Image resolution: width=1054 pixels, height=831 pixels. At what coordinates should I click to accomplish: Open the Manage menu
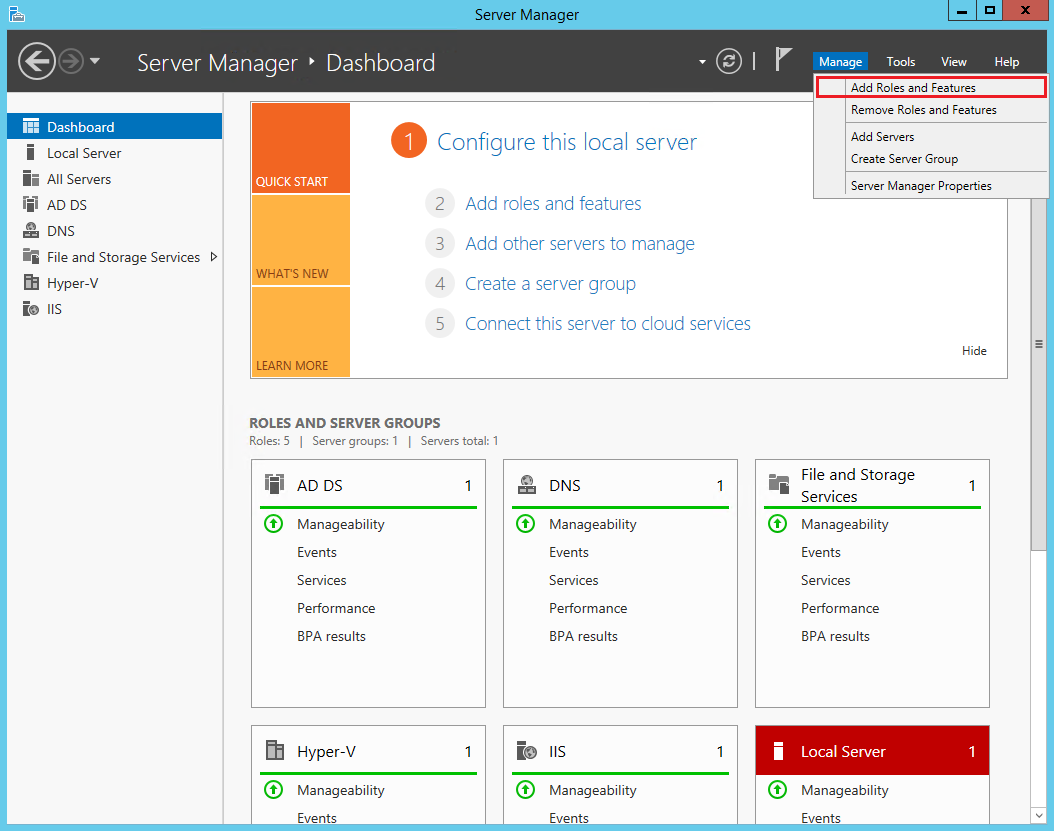click(840, 62)
